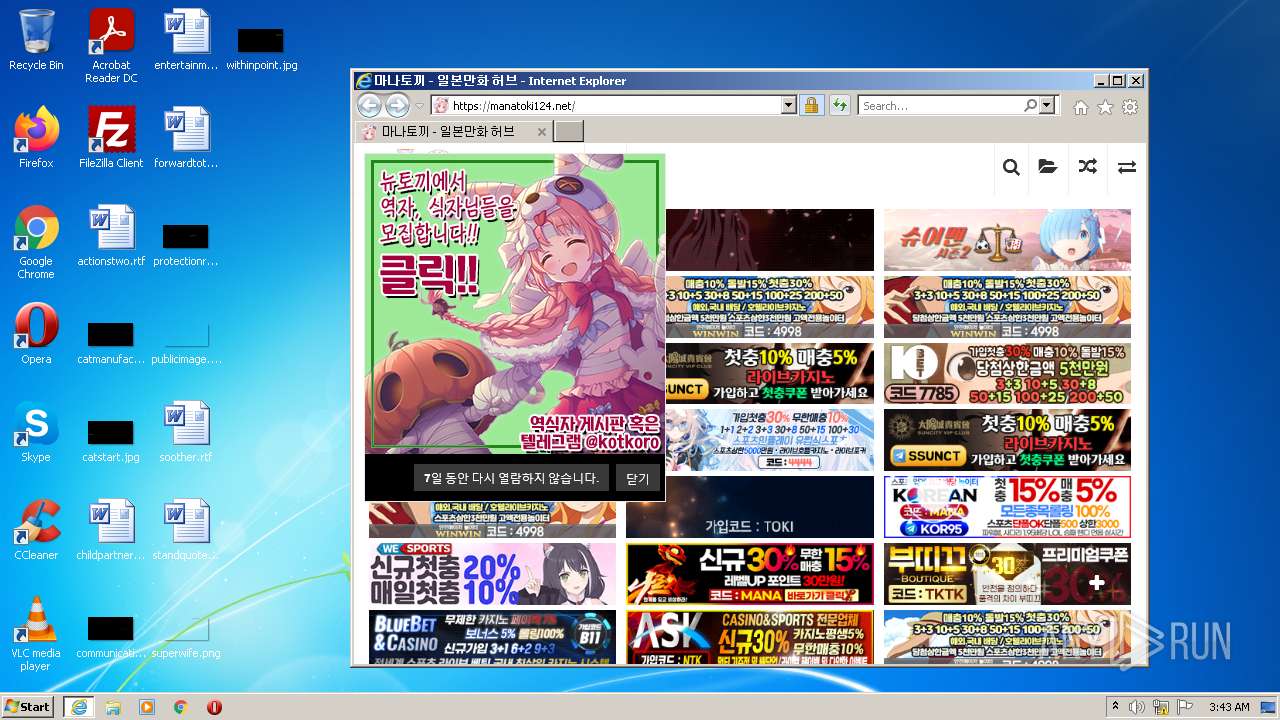
Task: Open a new blank tab
Action: (568, 132)
